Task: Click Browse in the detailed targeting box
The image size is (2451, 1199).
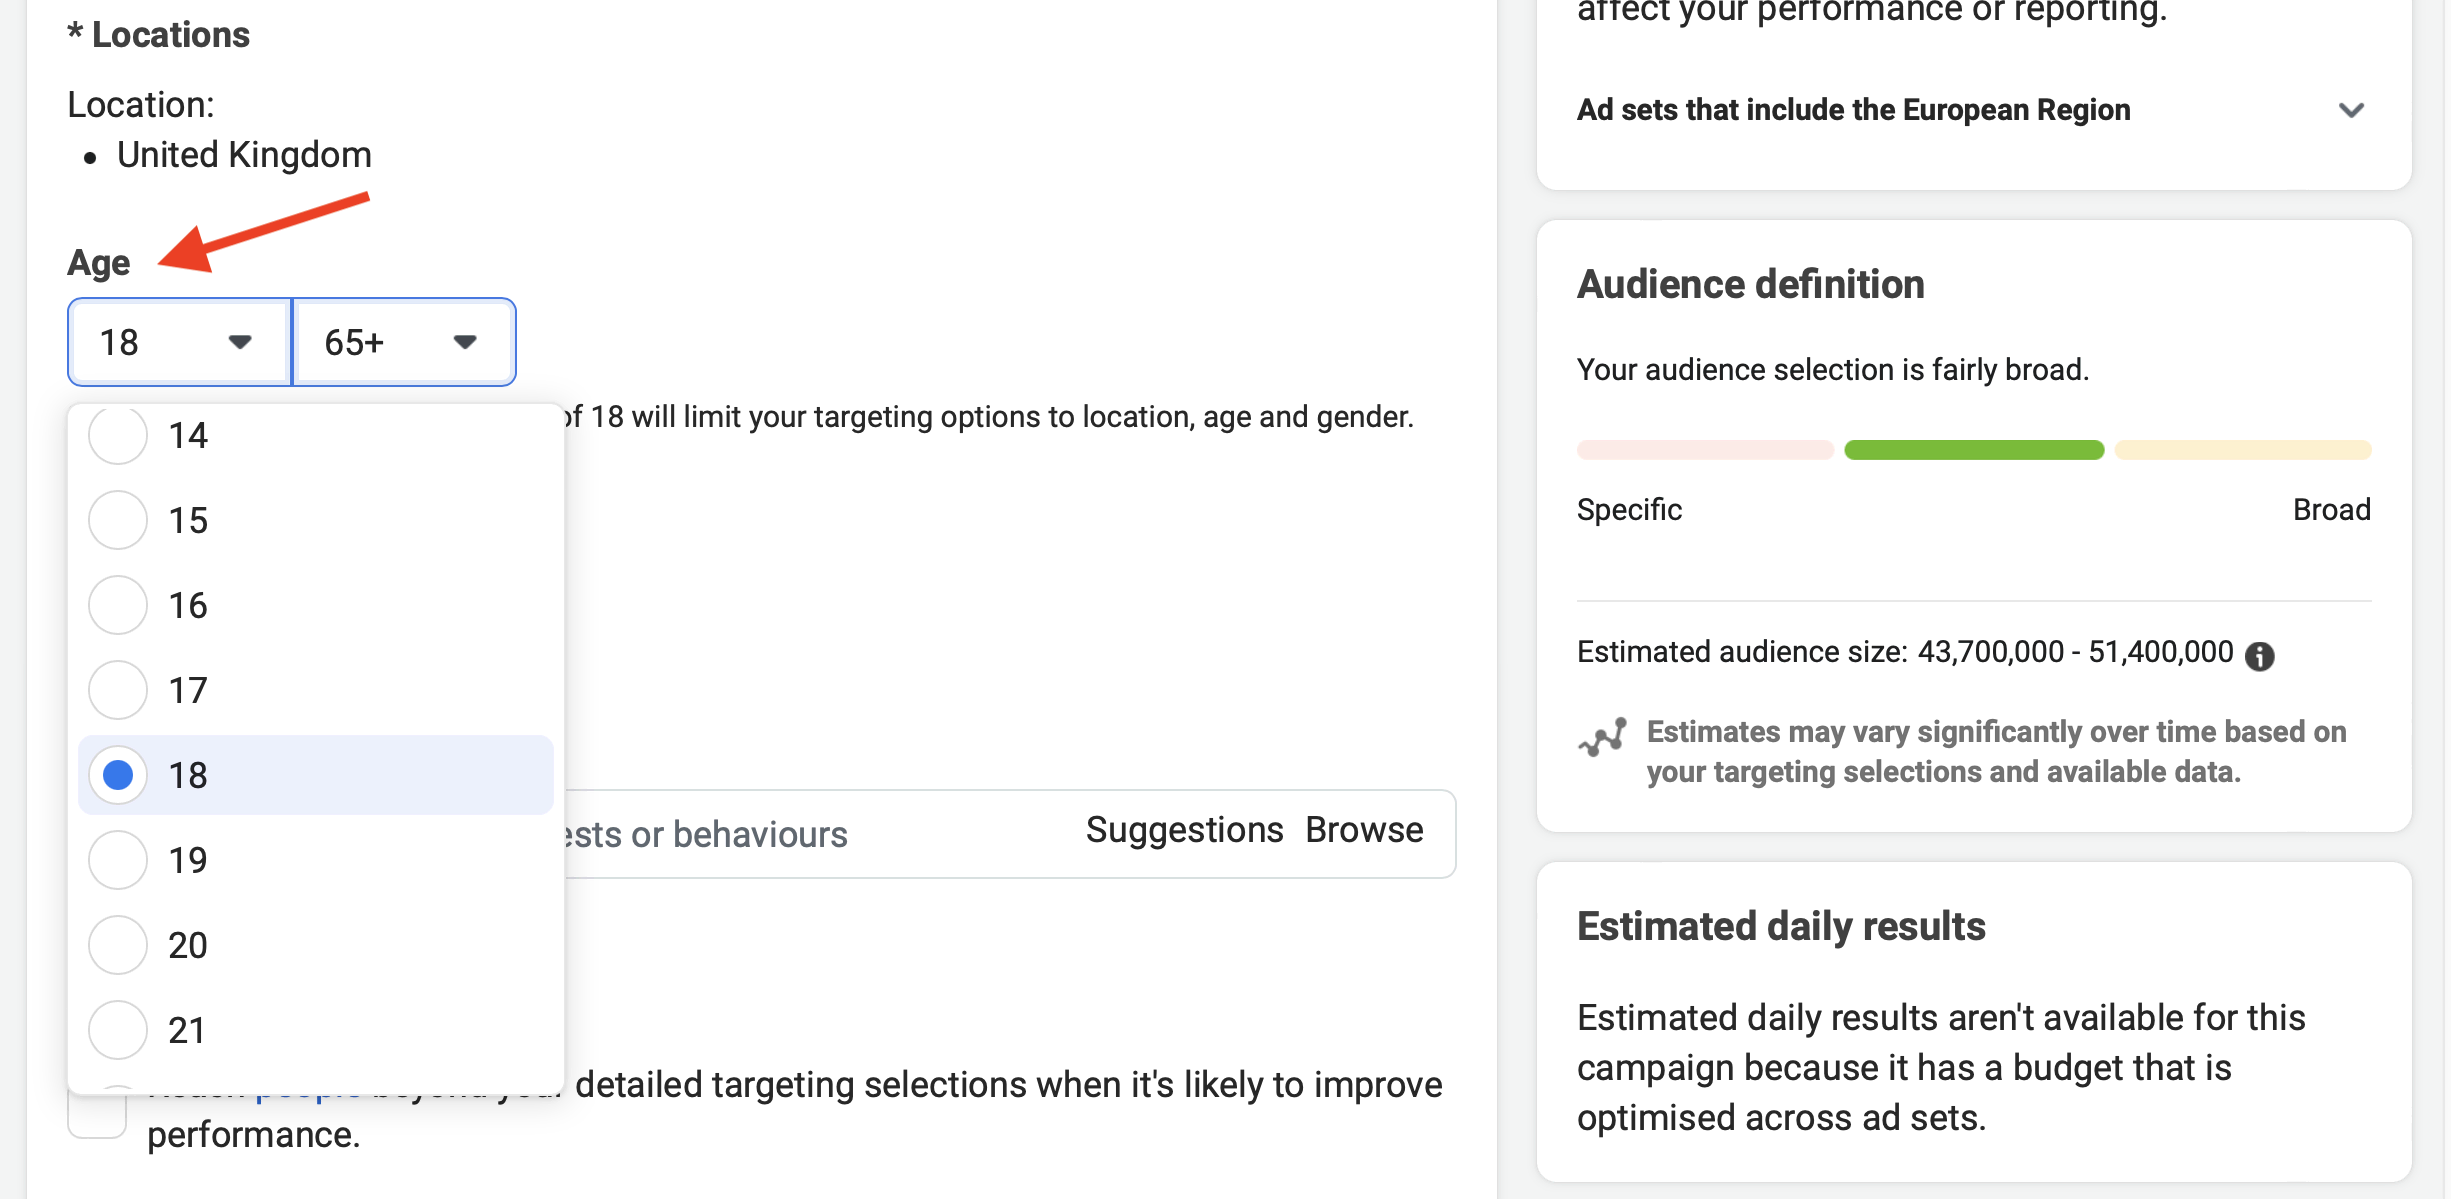Action: click(1364, 830)
